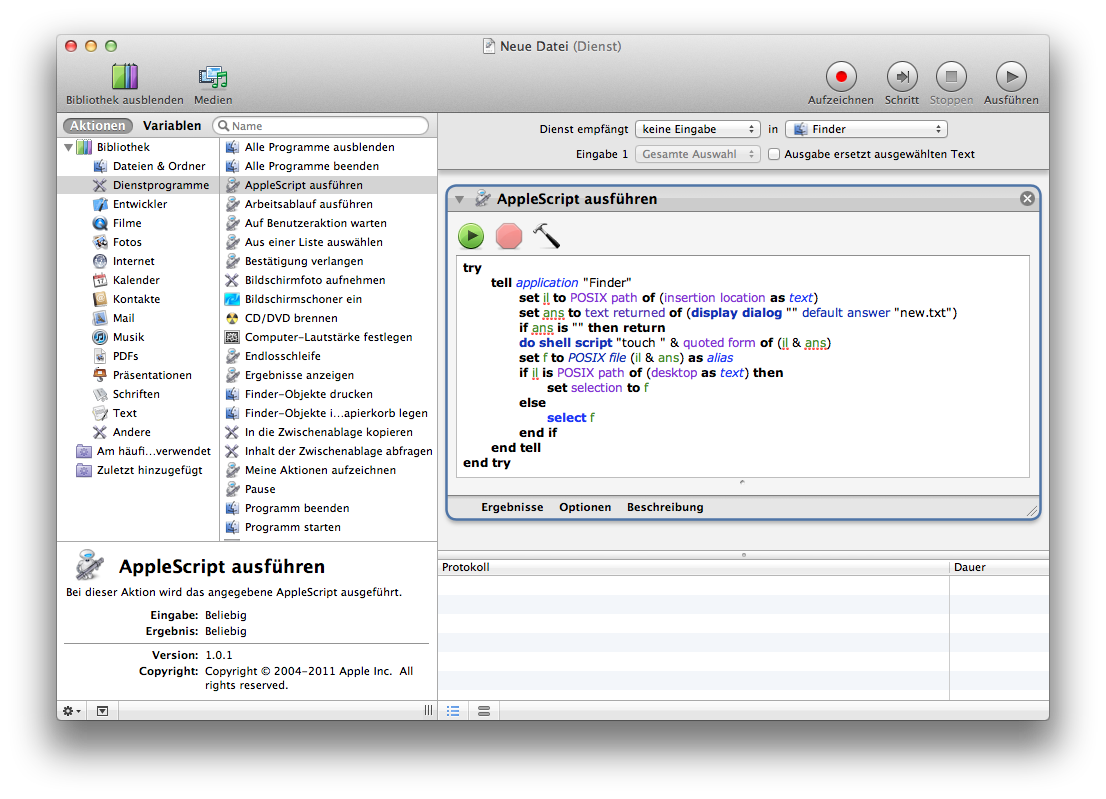Hide the library with Bibliothek ausblenden

pos(125,84)
